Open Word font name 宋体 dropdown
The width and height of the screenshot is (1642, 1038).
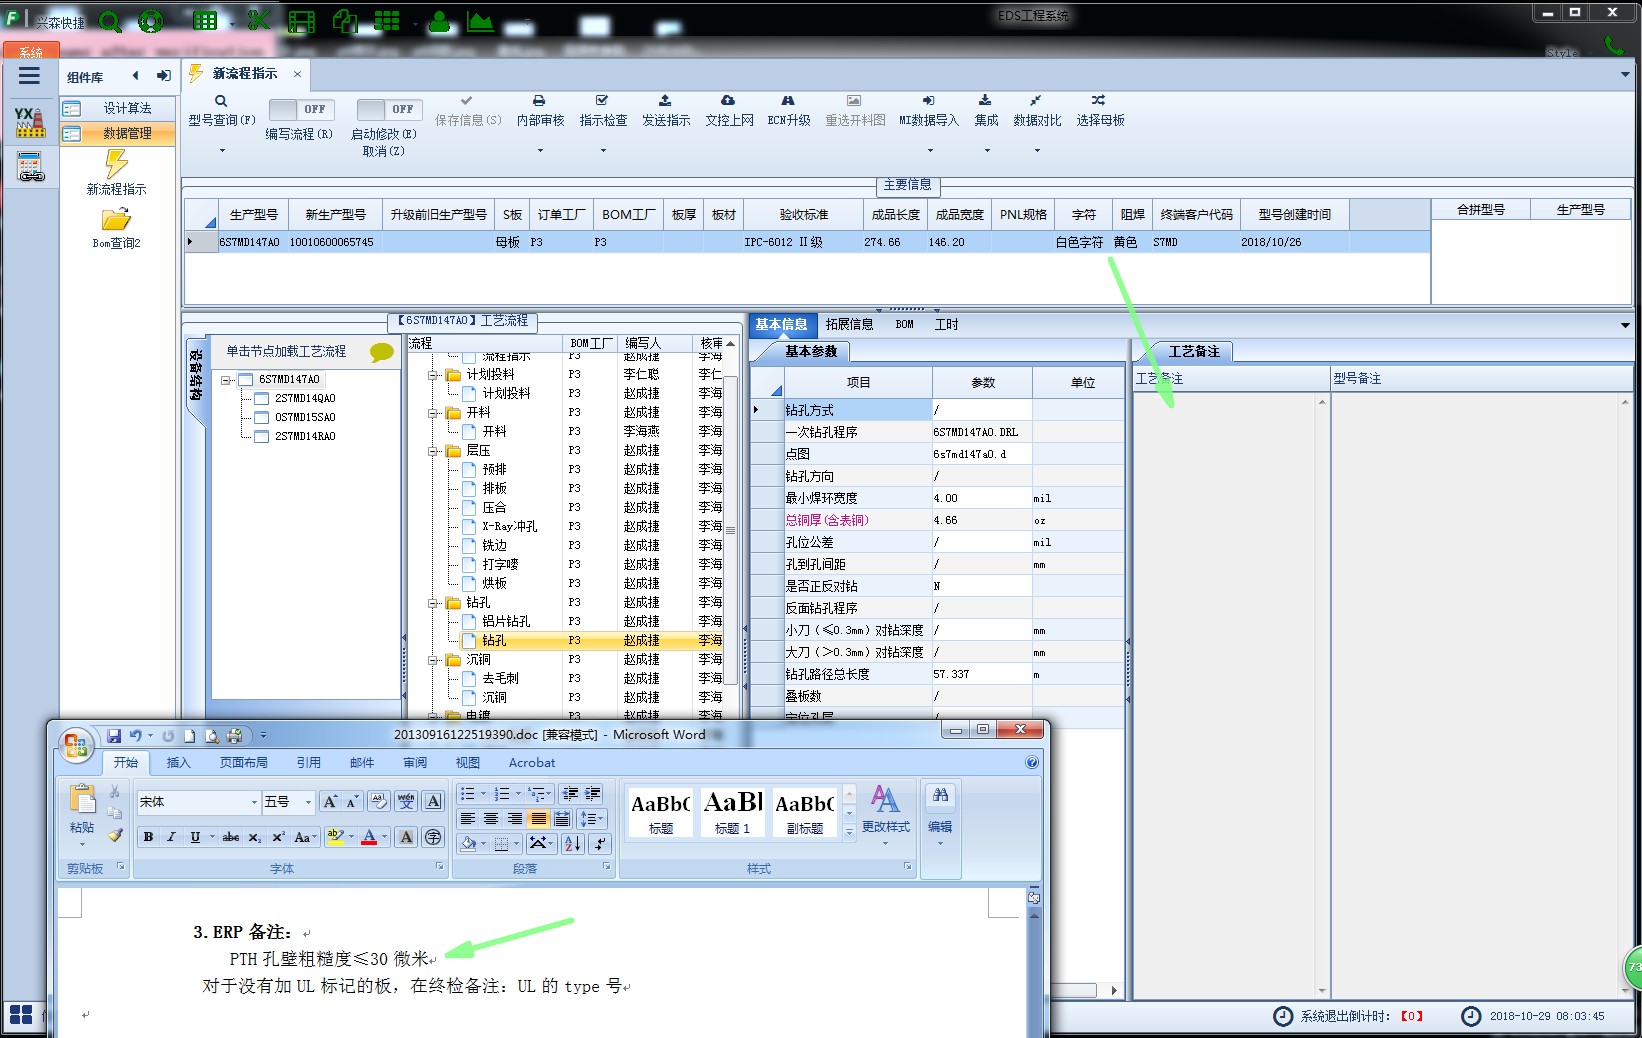coord(254,802)
